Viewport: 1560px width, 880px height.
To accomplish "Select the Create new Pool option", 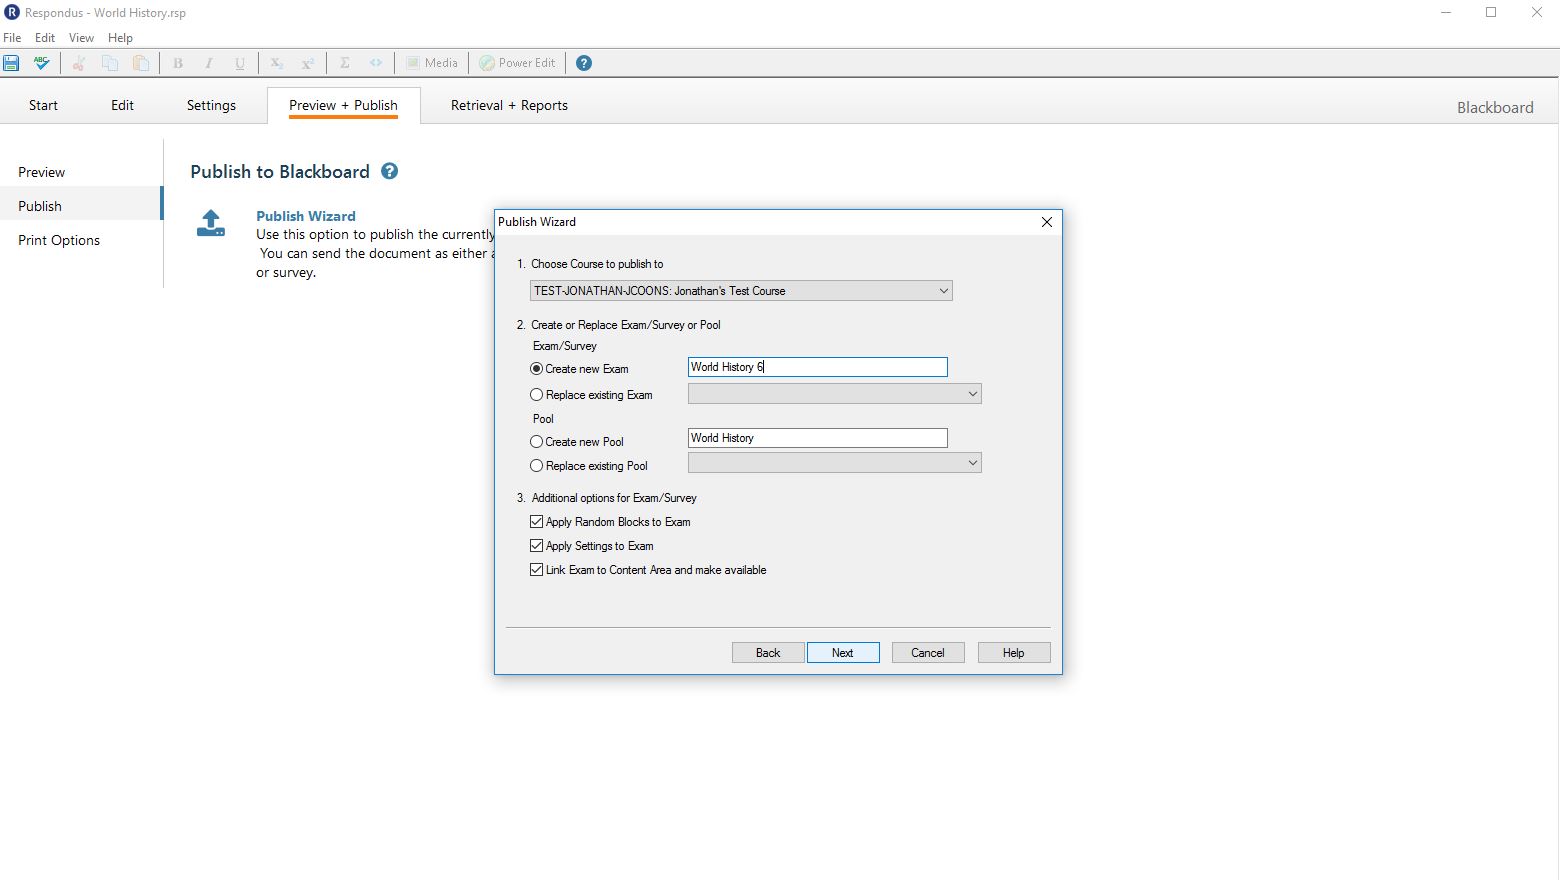I will tap(537, 442).
